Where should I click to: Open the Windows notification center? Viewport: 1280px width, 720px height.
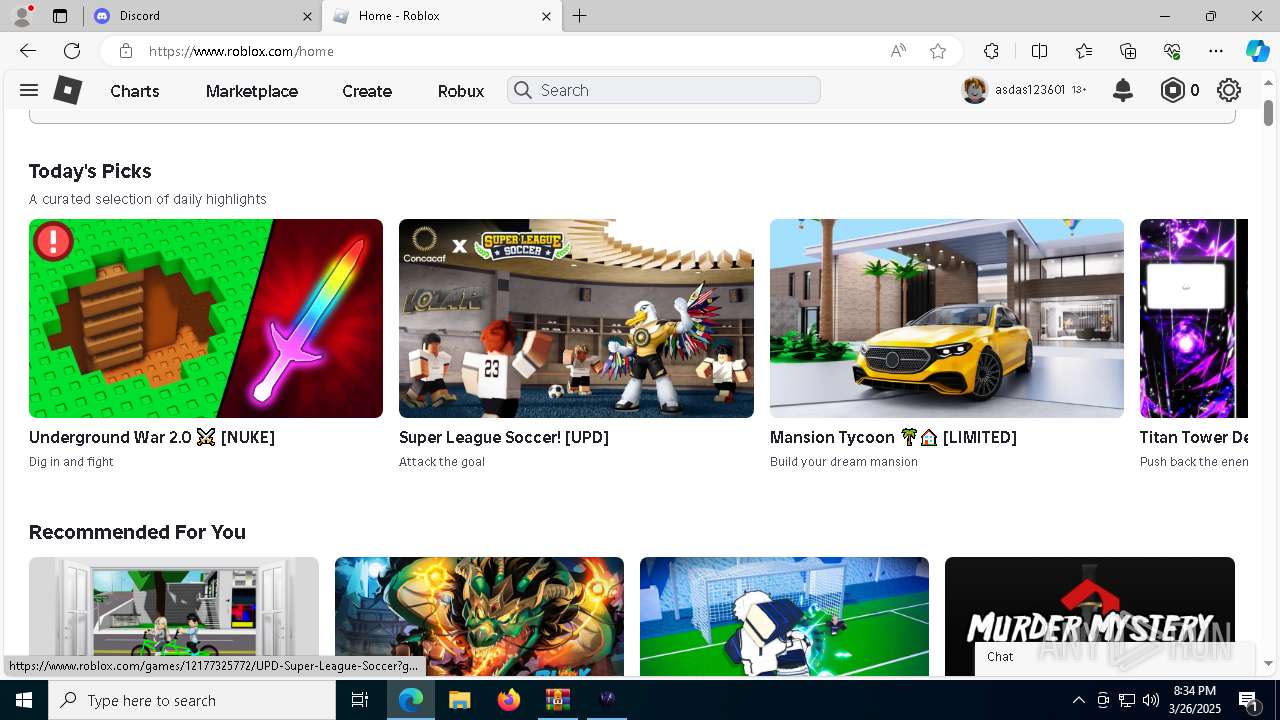click(1249, 701)
